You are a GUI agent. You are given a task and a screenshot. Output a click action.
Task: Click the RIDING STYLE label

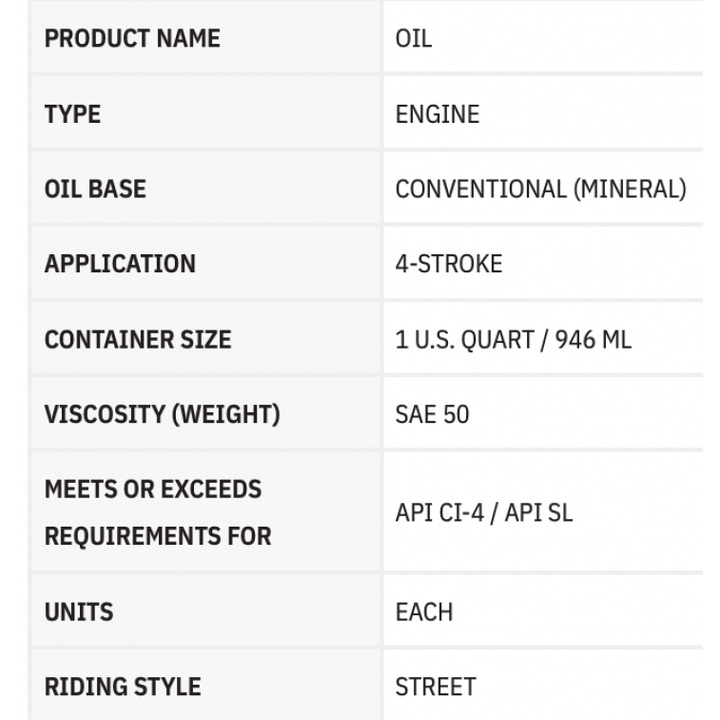click(123, 686)
